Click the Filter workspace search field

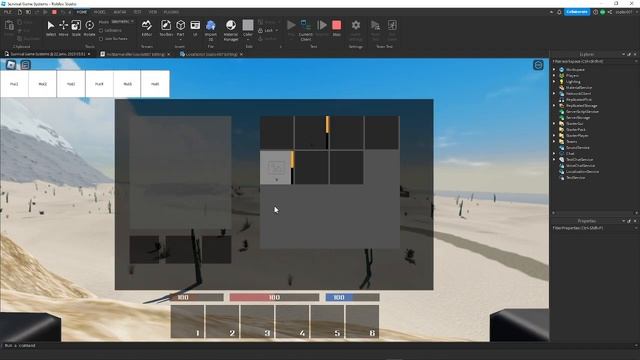point(594,62)
